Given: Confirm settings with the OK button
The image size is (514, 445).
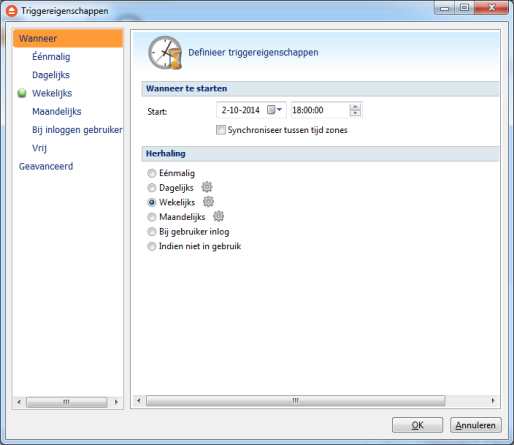Looking at the screenshot, I should (x=417, y=425).
